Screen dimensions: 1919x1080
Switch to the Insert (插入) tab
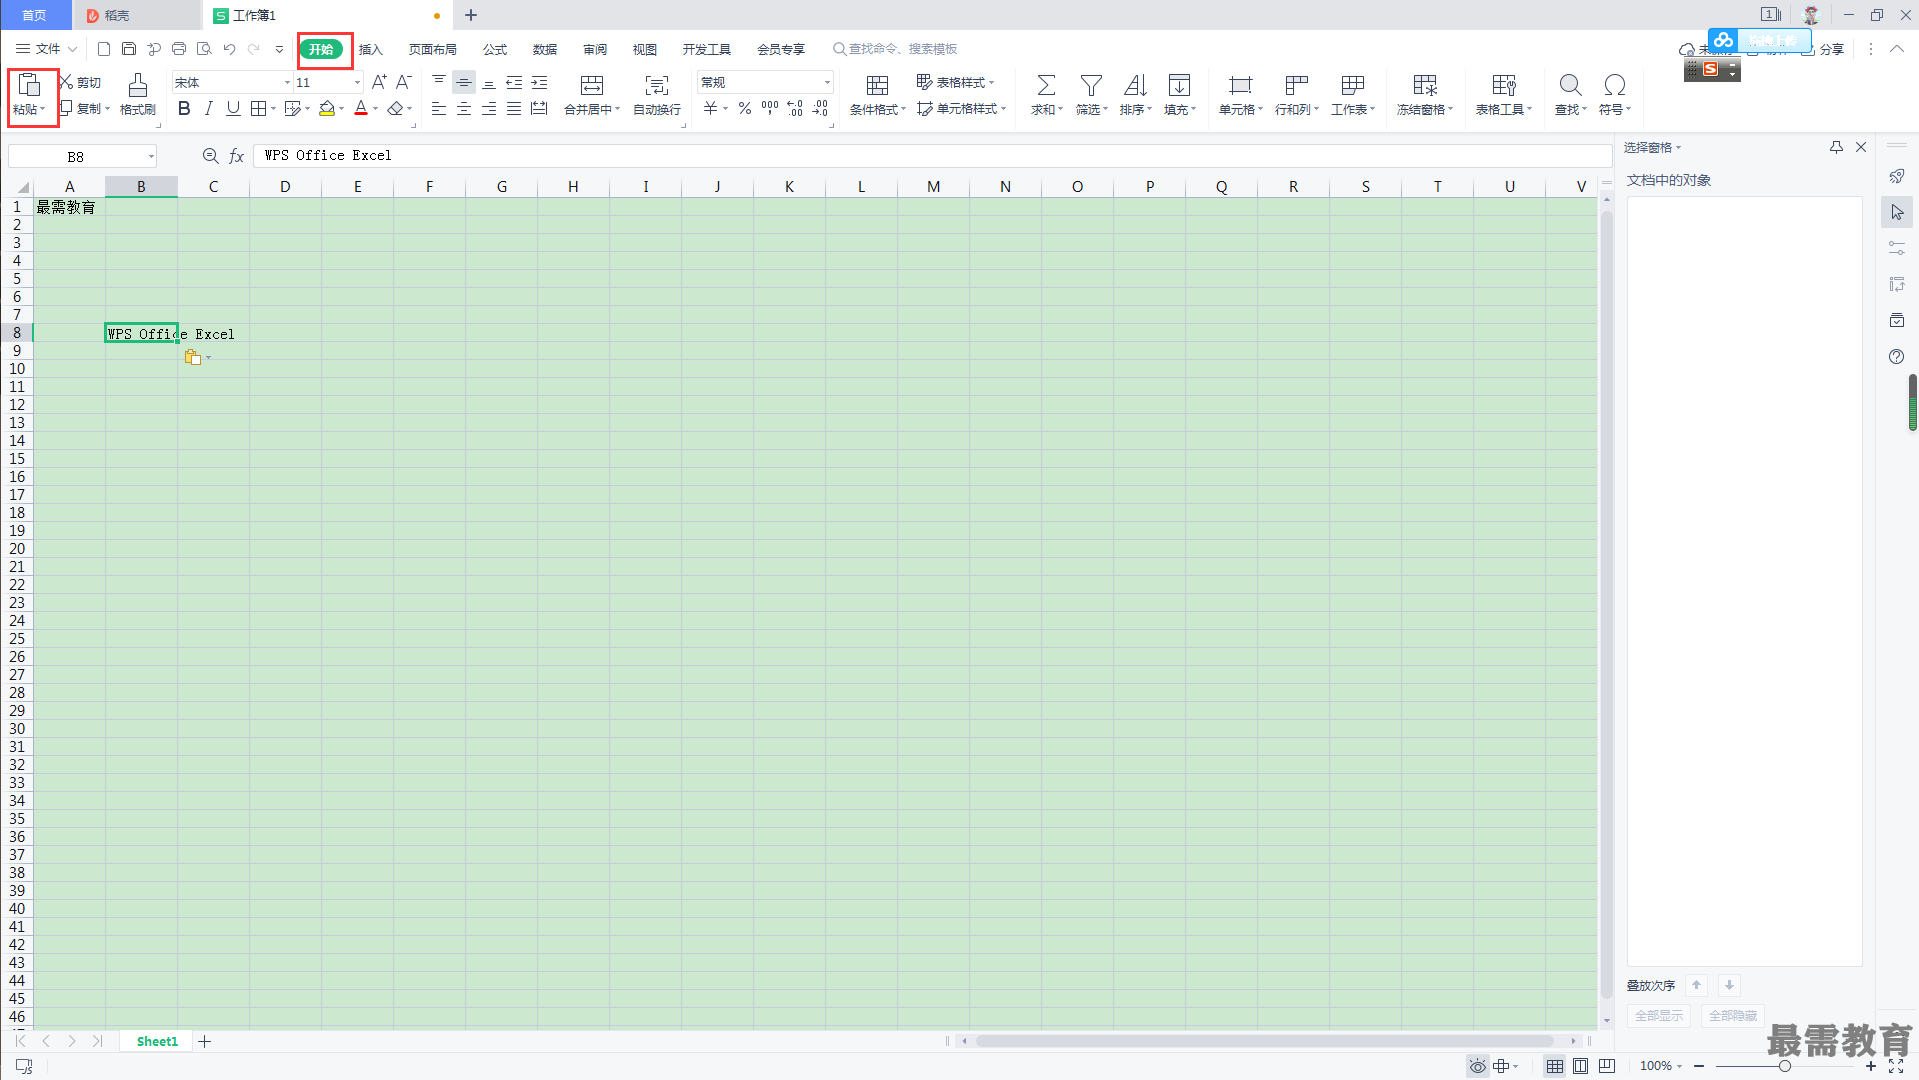point(371,49)
